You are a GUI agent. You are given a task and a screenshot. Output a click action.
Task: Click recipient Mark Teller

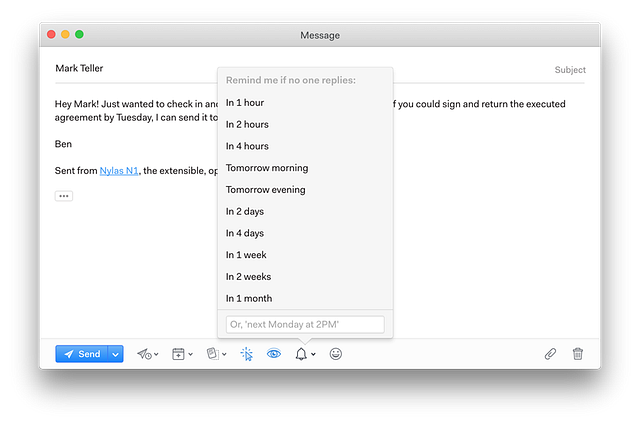(x=79, y=68)
